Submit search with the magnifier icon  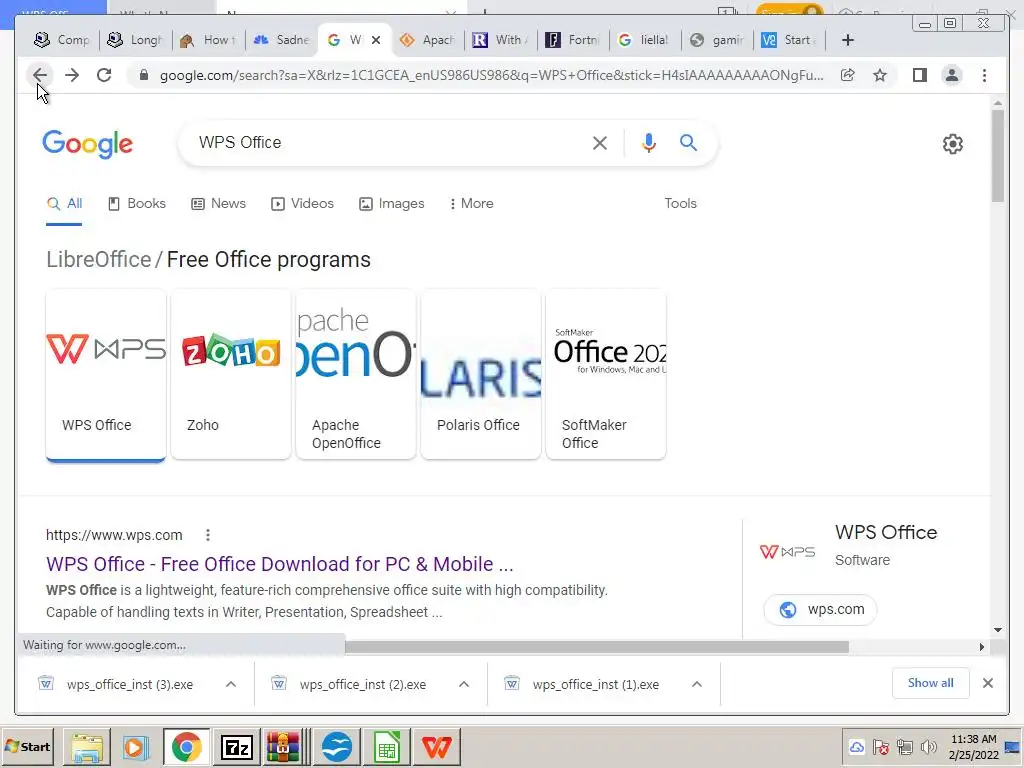tap(688, 142)
